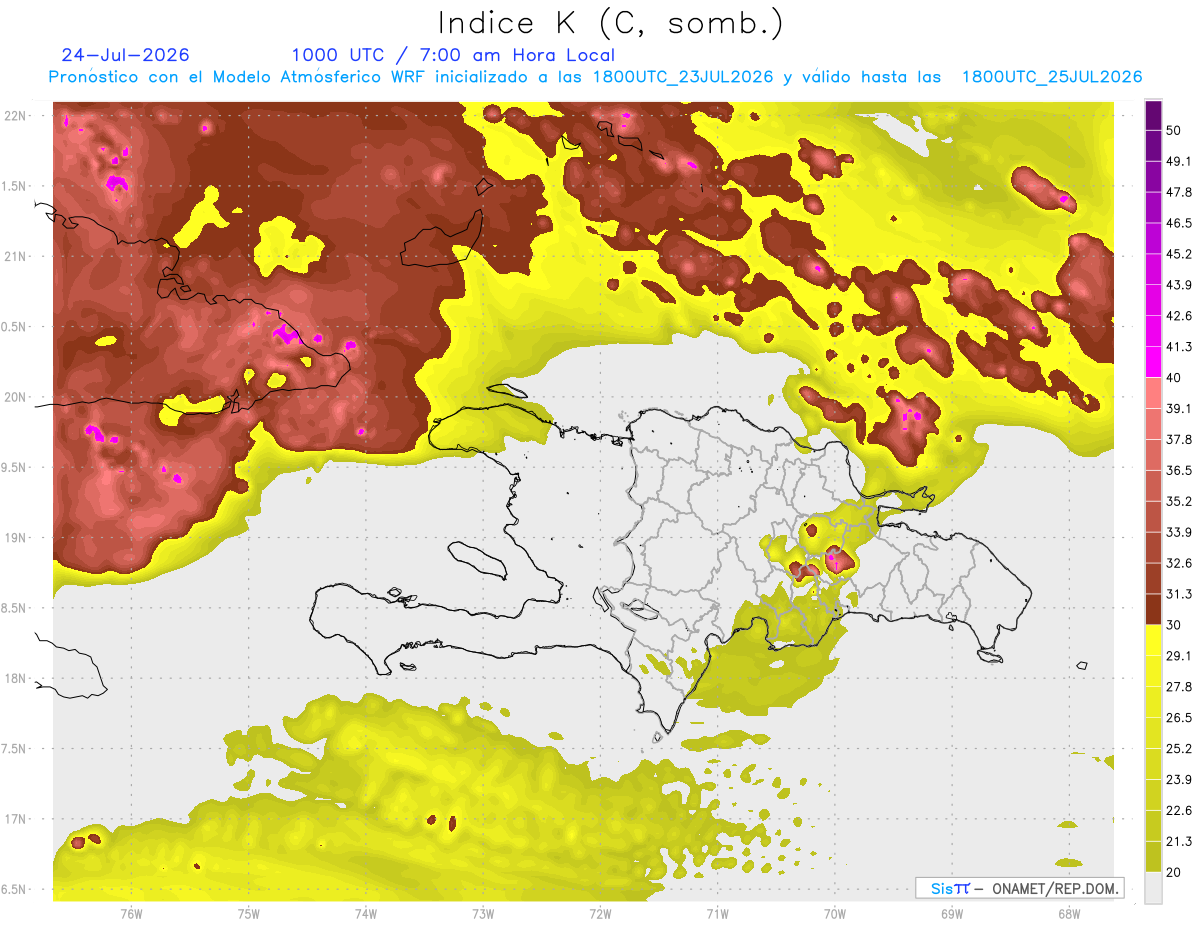
Task: Click colorbar value '31.3'
Action: coord(1179,594)
